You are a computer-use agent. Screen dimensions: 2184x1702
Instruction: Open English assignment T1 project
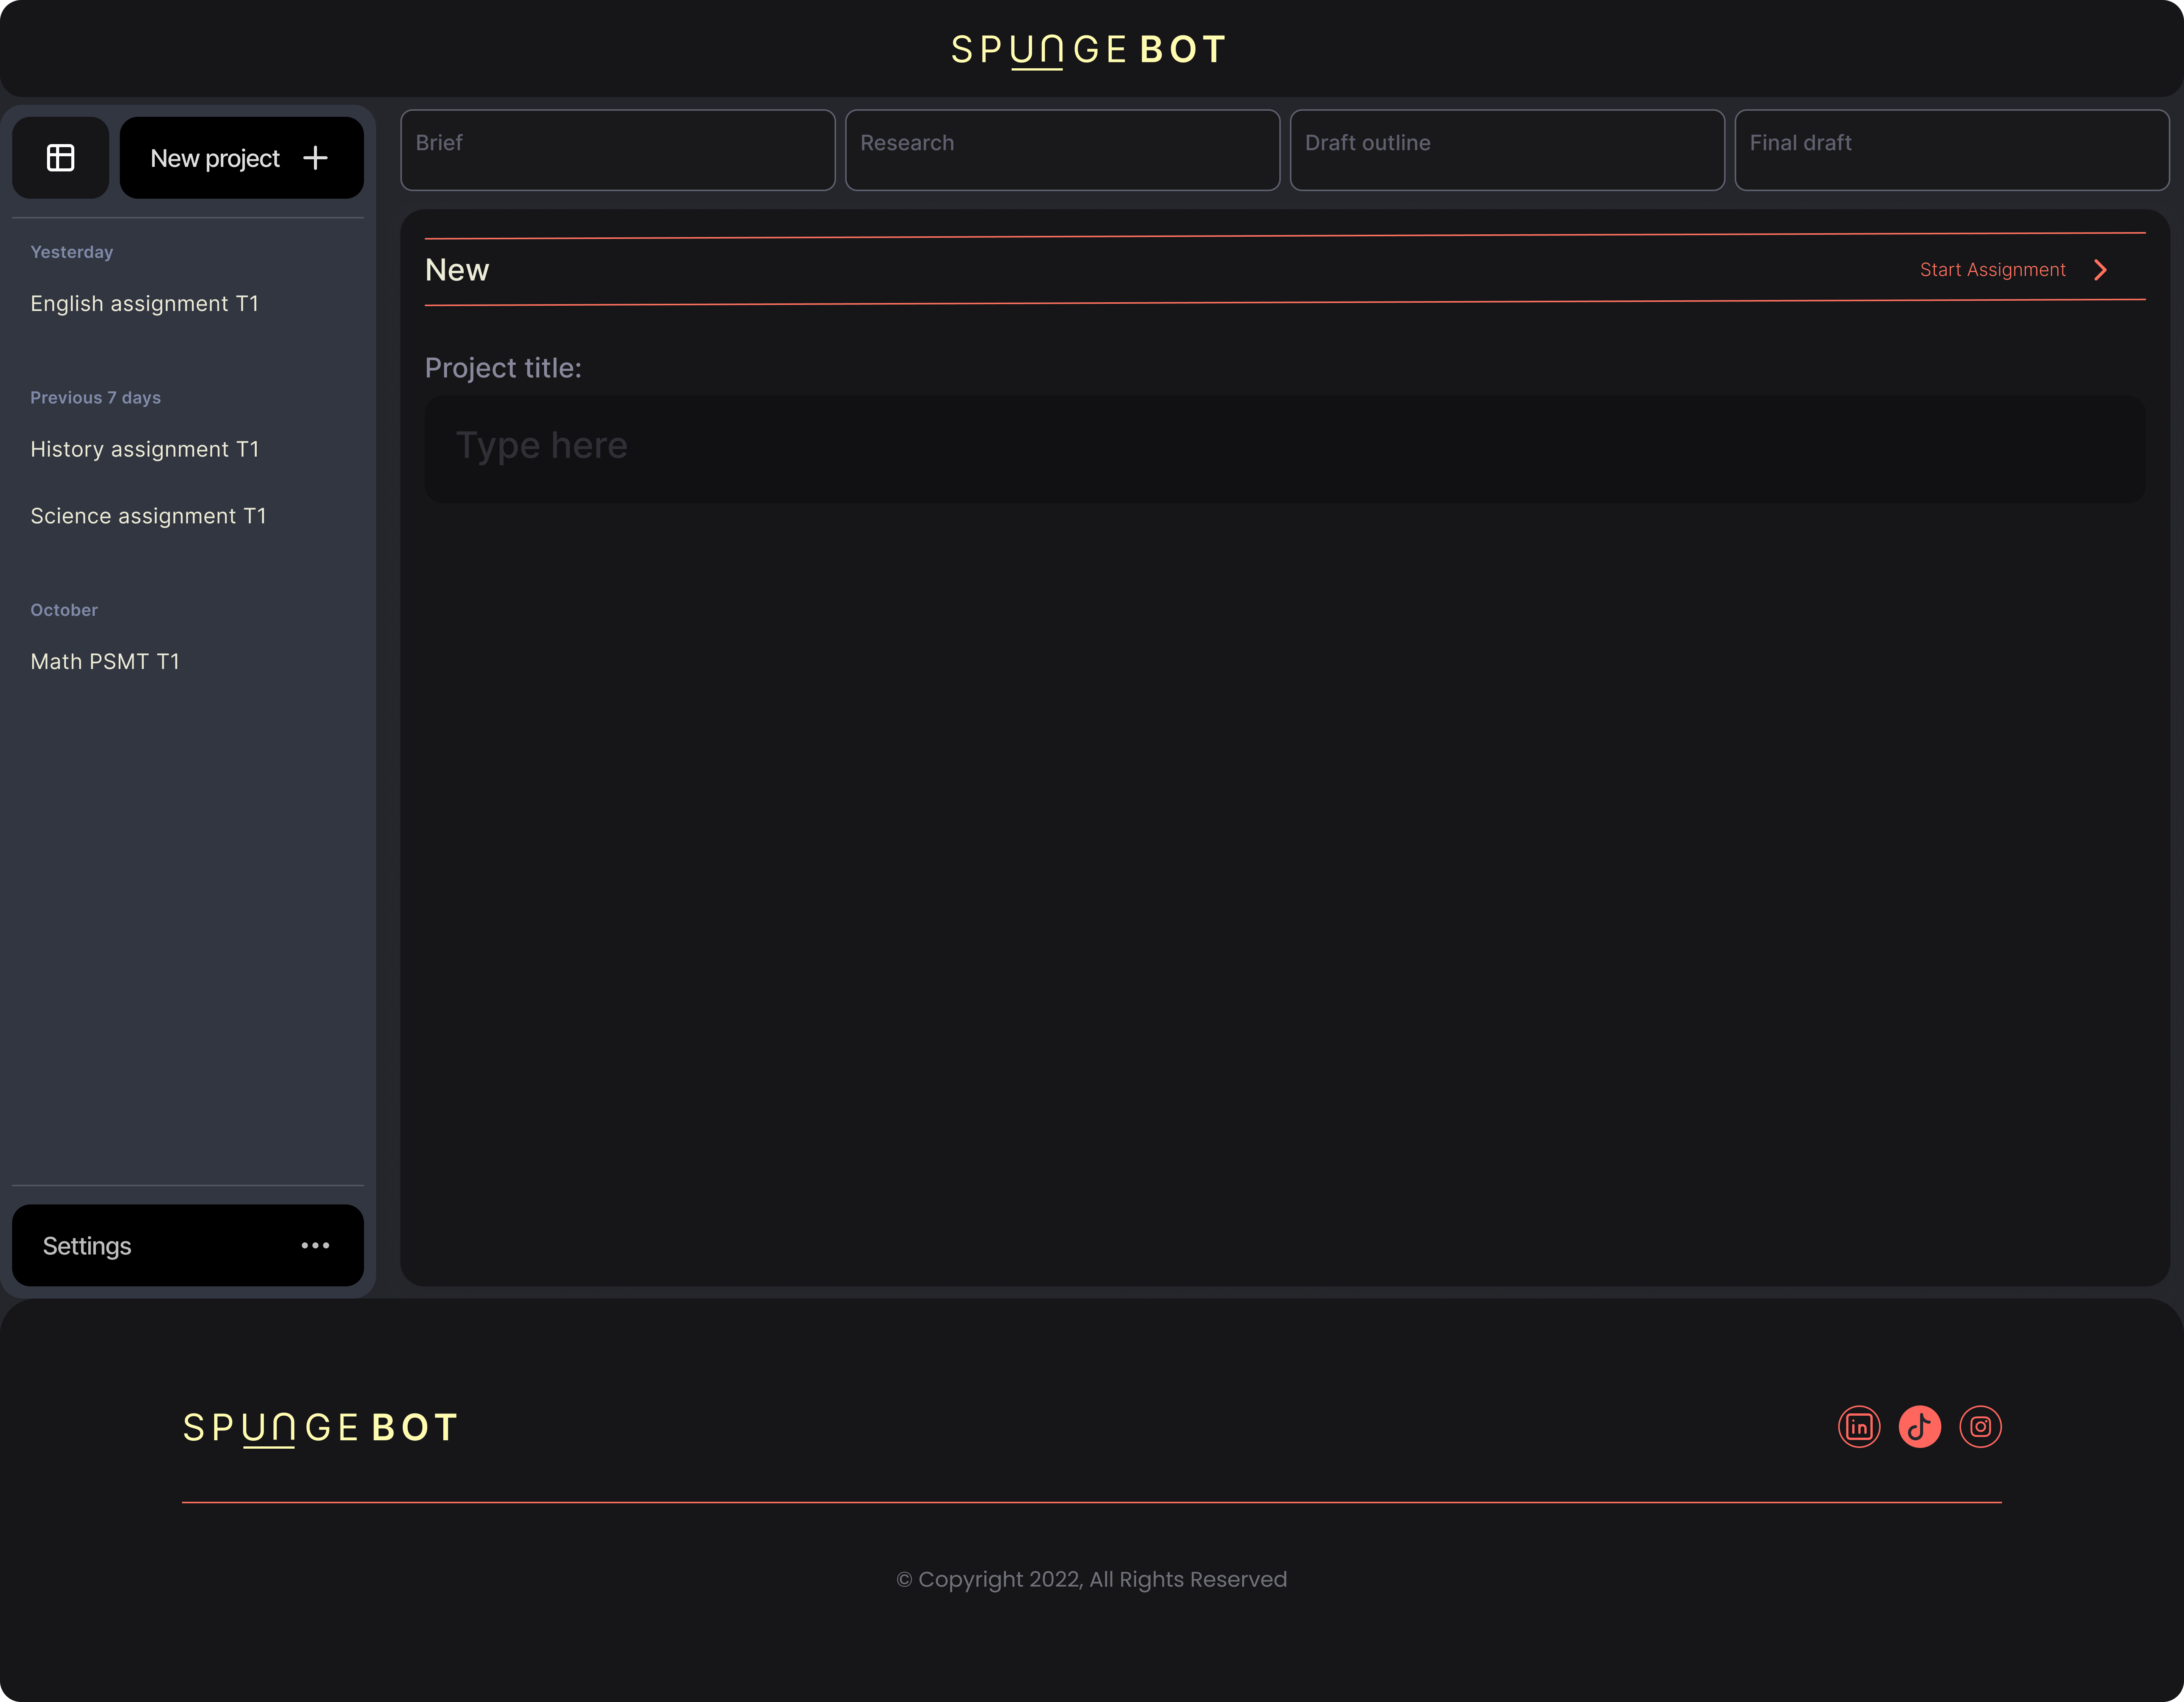click(145, 304)
